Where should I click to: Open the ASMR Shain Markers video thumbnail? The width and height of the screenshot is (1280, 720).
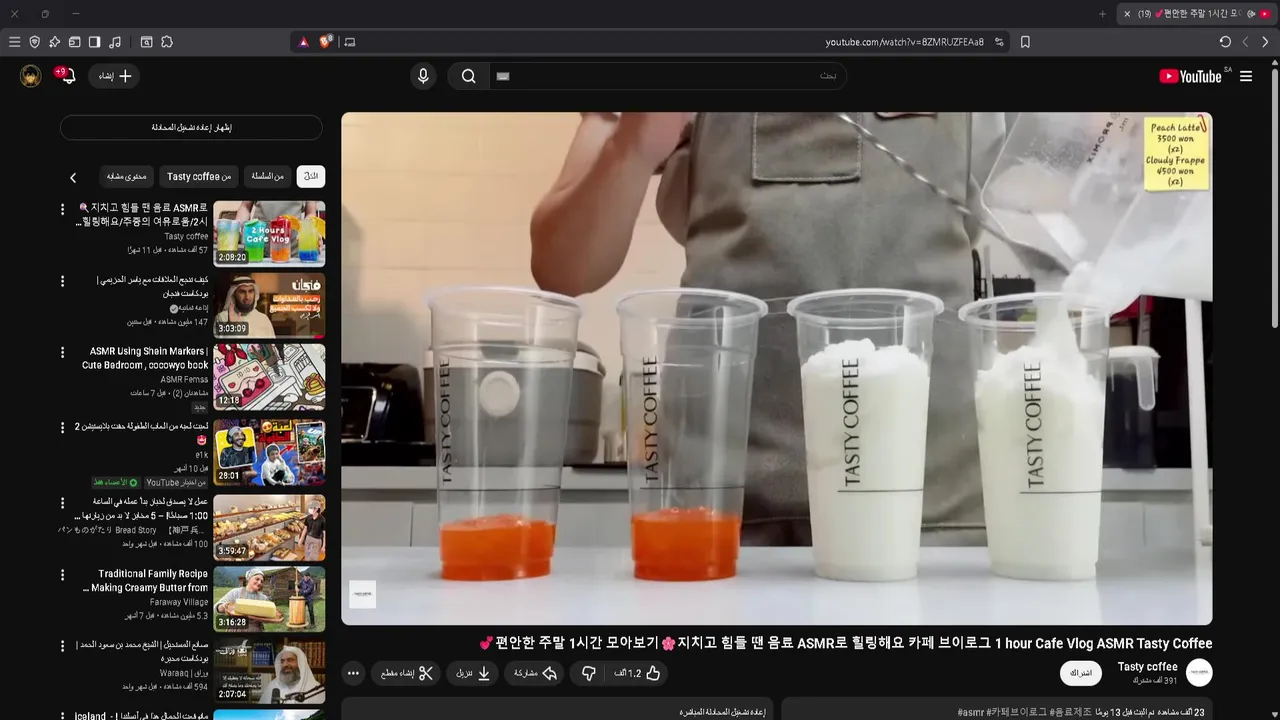pos(269,377)
